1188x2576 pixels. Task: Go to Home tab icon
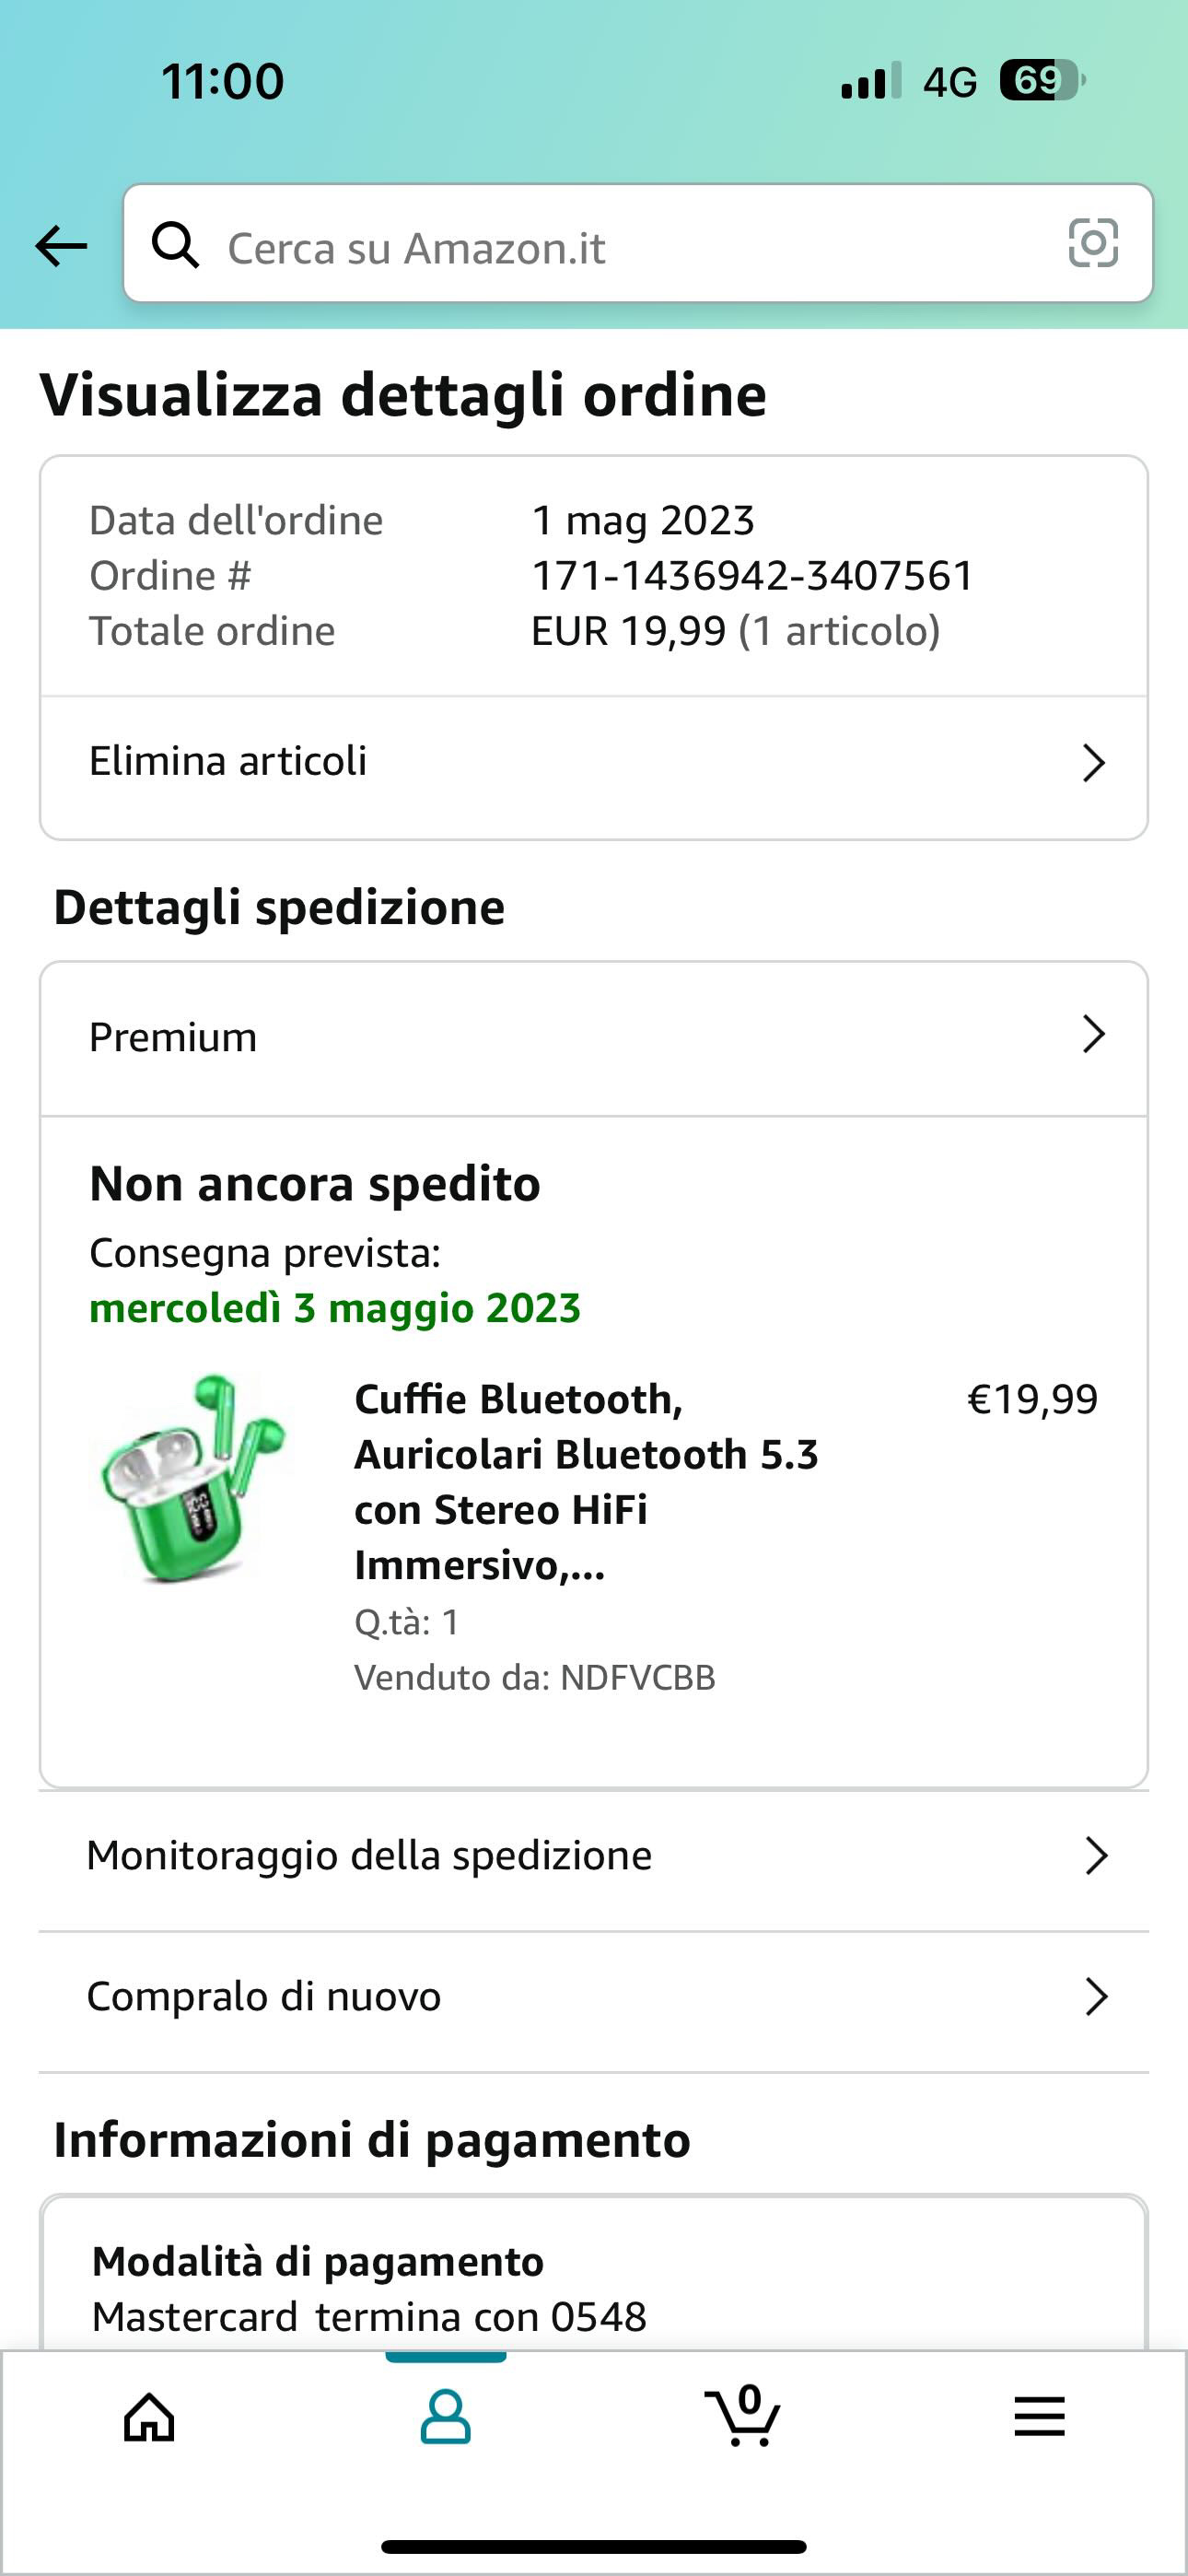coord(149,2418)
